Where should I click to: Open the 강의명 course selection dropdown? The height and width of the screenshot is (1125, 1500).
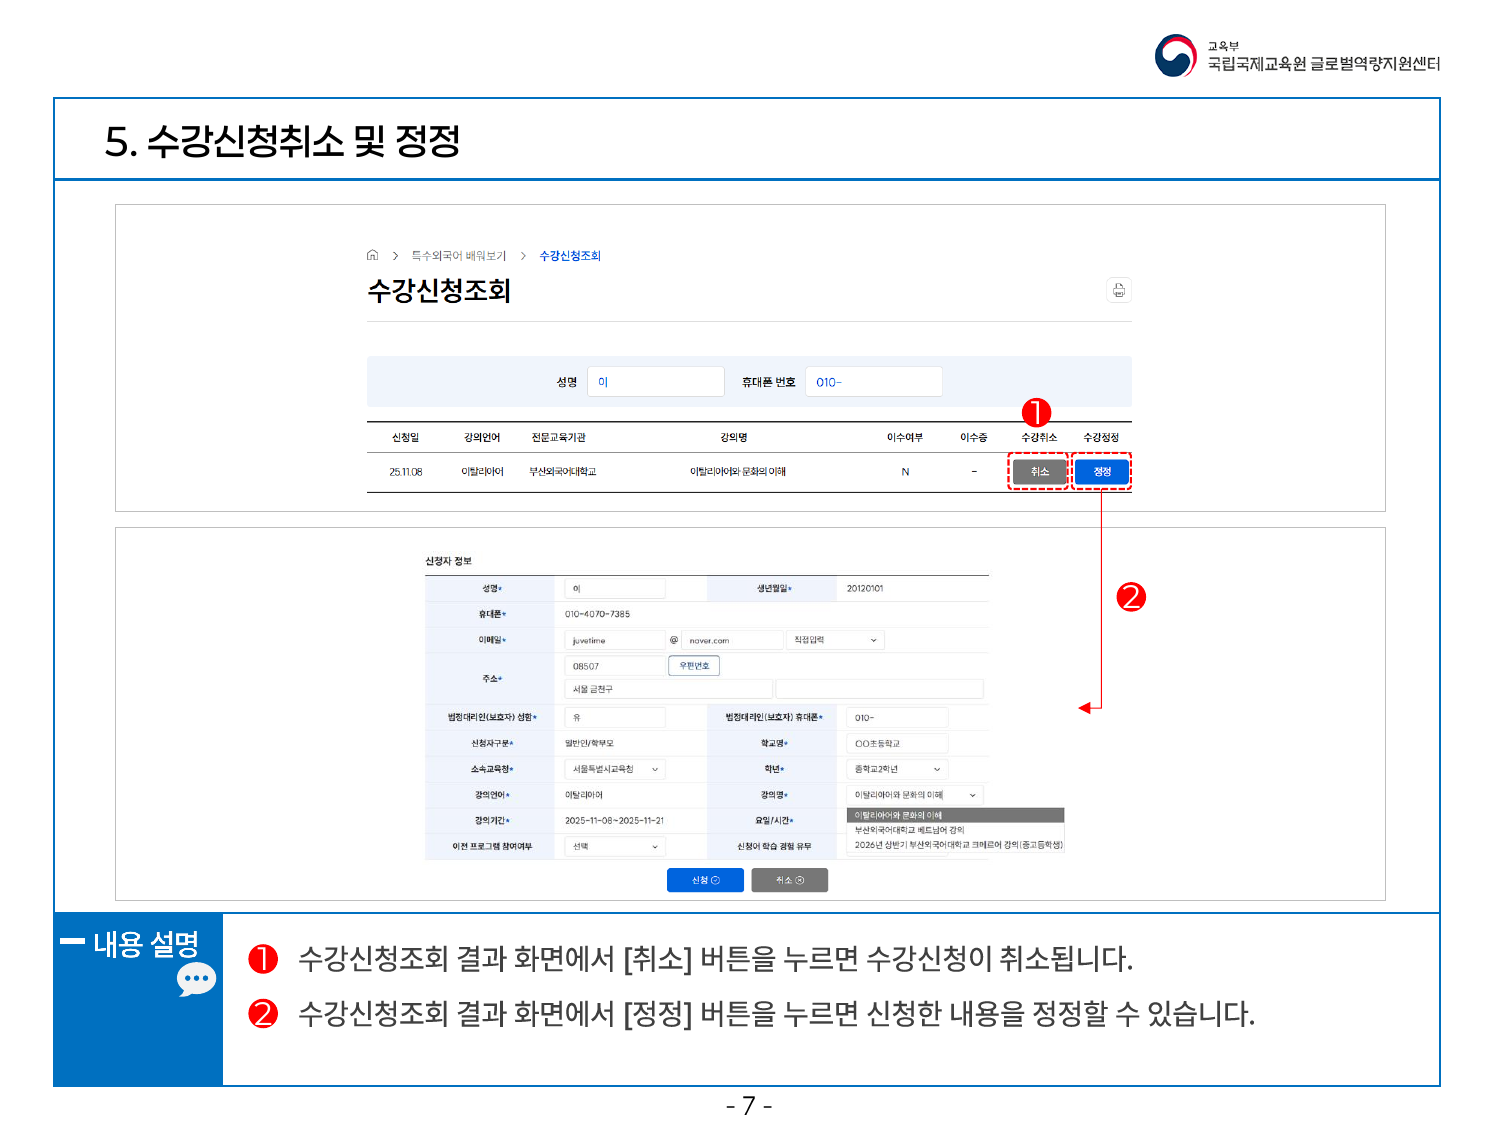(x=914, y=795)
